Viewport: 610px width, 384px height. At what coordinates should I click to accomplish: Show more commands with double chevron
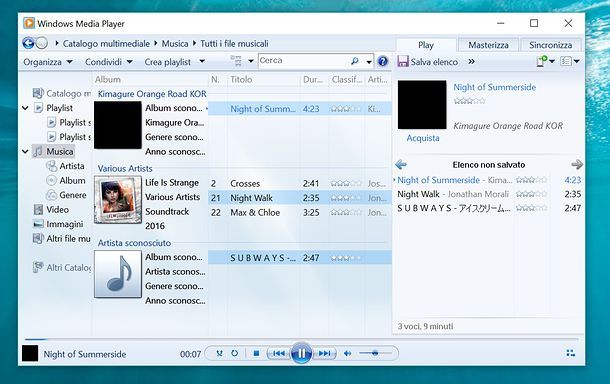pyautogui.click(x=472, y=61)
